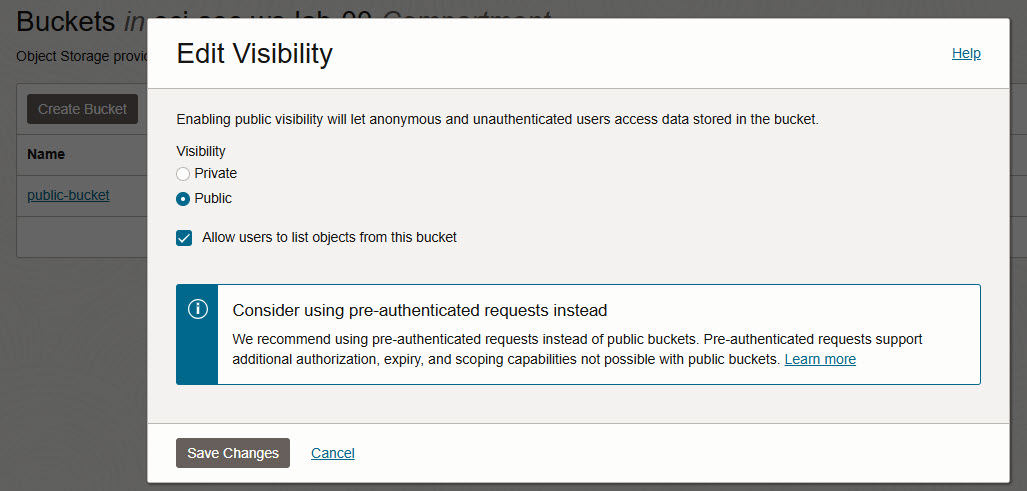Click the Edit Visibility dialog title
This screenshot has width=1027, height=491.
255,54
